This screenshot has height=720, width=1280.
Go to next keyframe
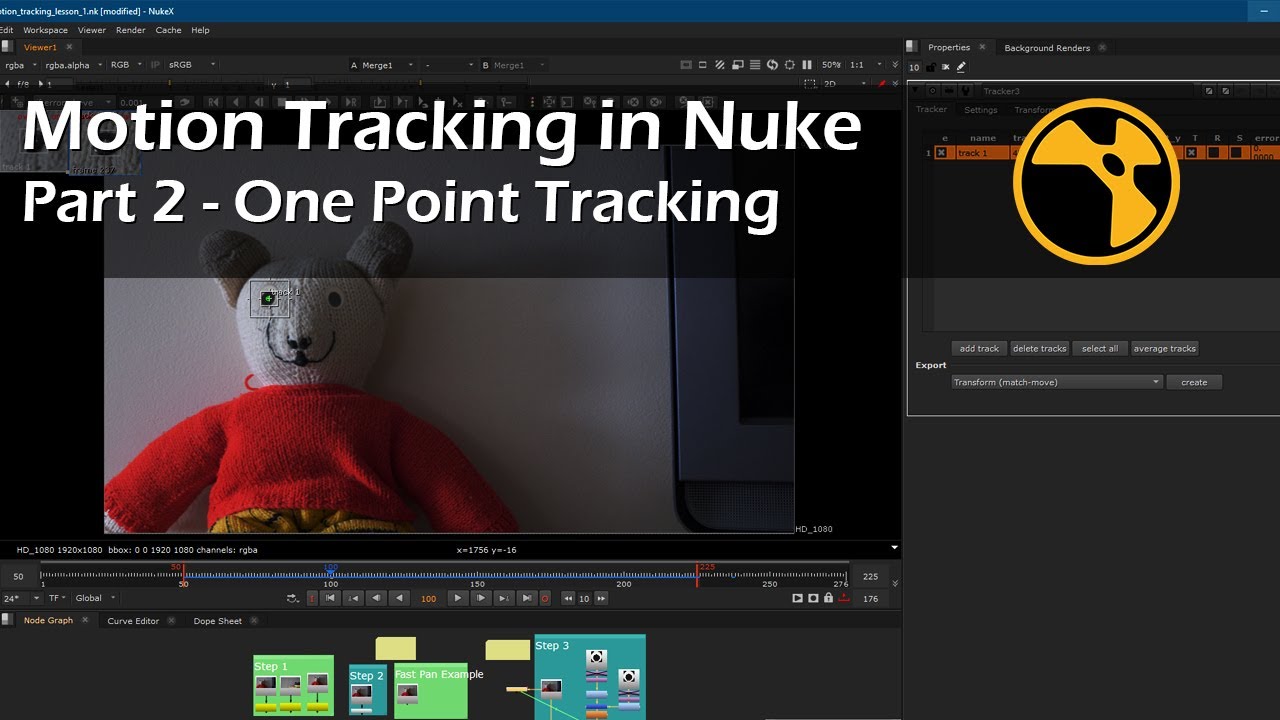pyautogui.click(x=504, y=598)
